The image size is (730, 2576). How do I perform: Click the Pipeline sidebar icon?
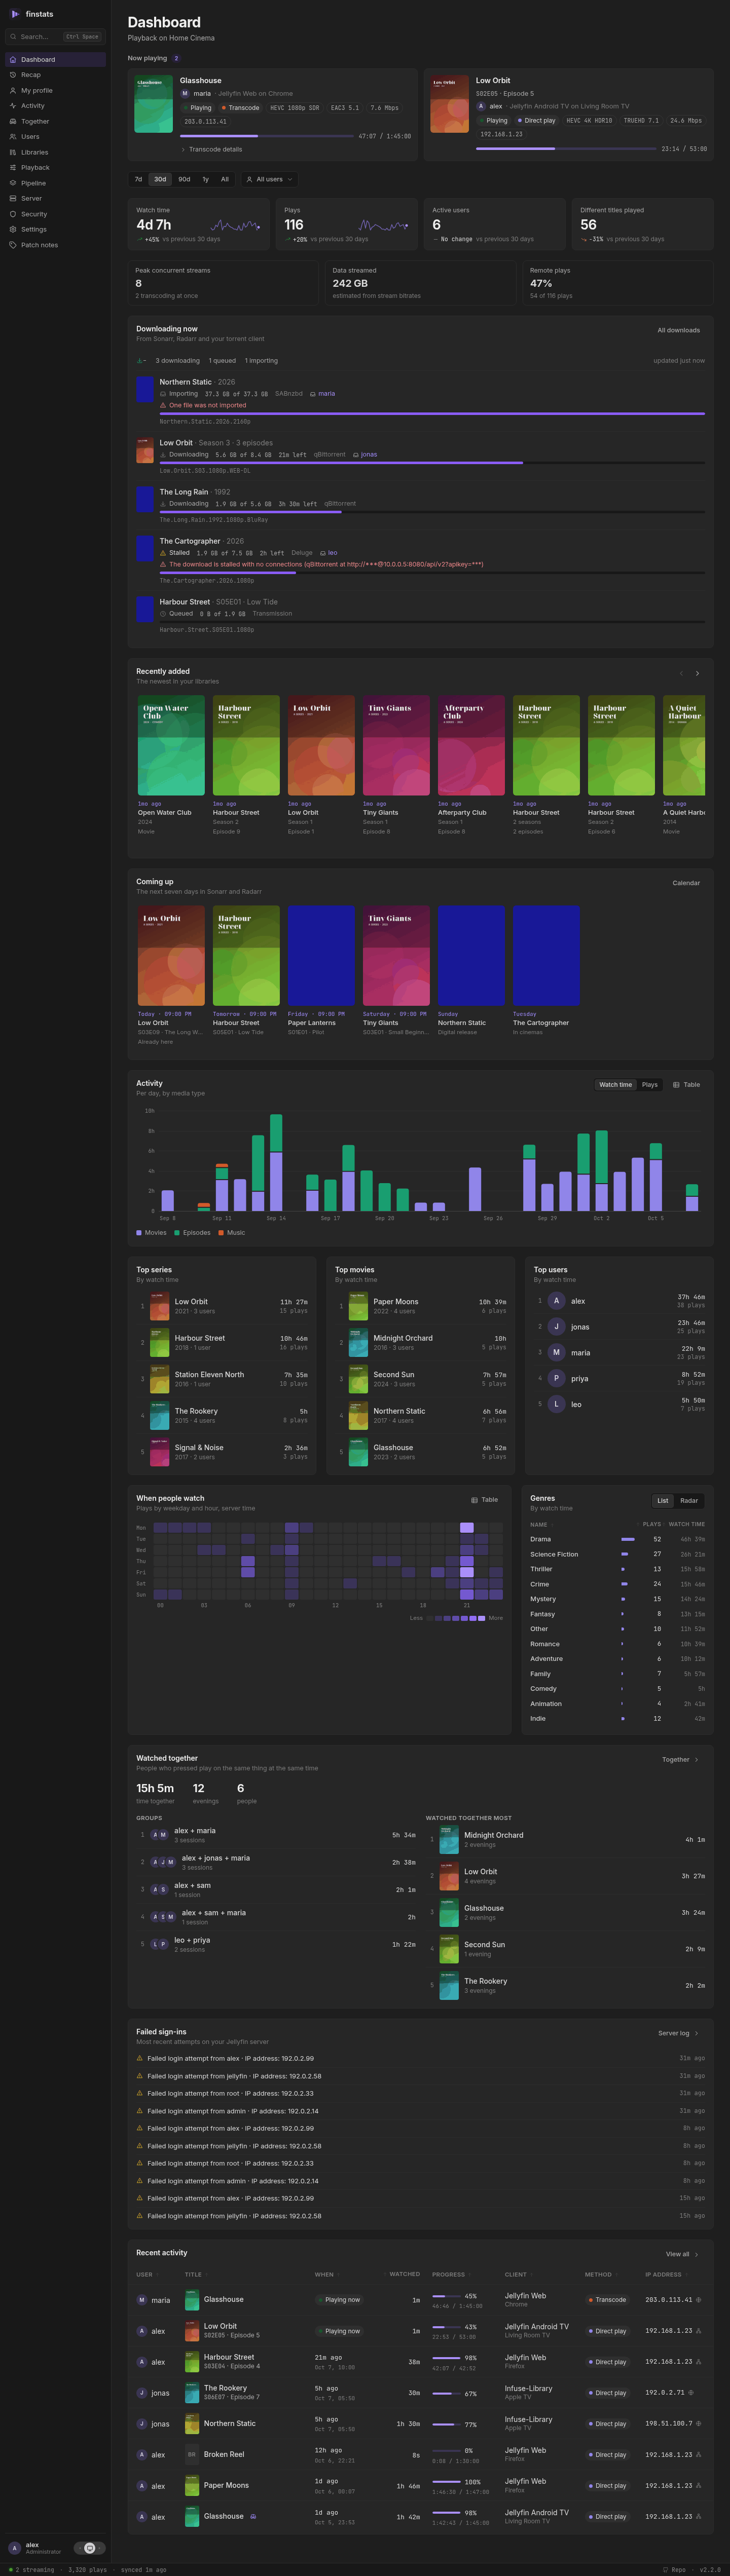(13, 183)
